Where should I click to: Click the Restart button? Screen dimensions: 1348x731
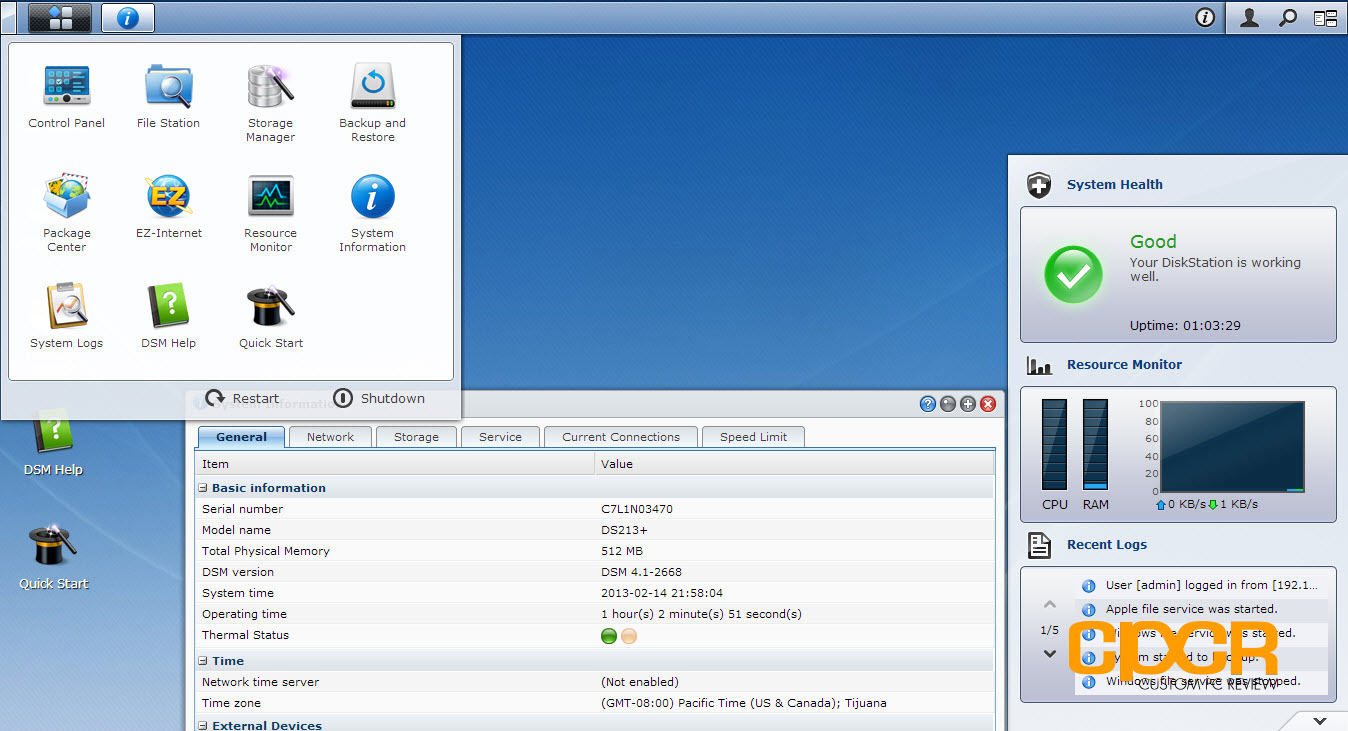pos(243,398)
